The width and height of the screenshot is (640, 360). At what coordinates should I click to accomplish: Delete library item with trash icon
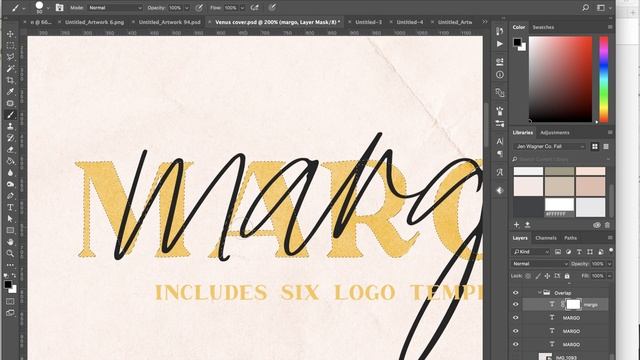(607, 225)
